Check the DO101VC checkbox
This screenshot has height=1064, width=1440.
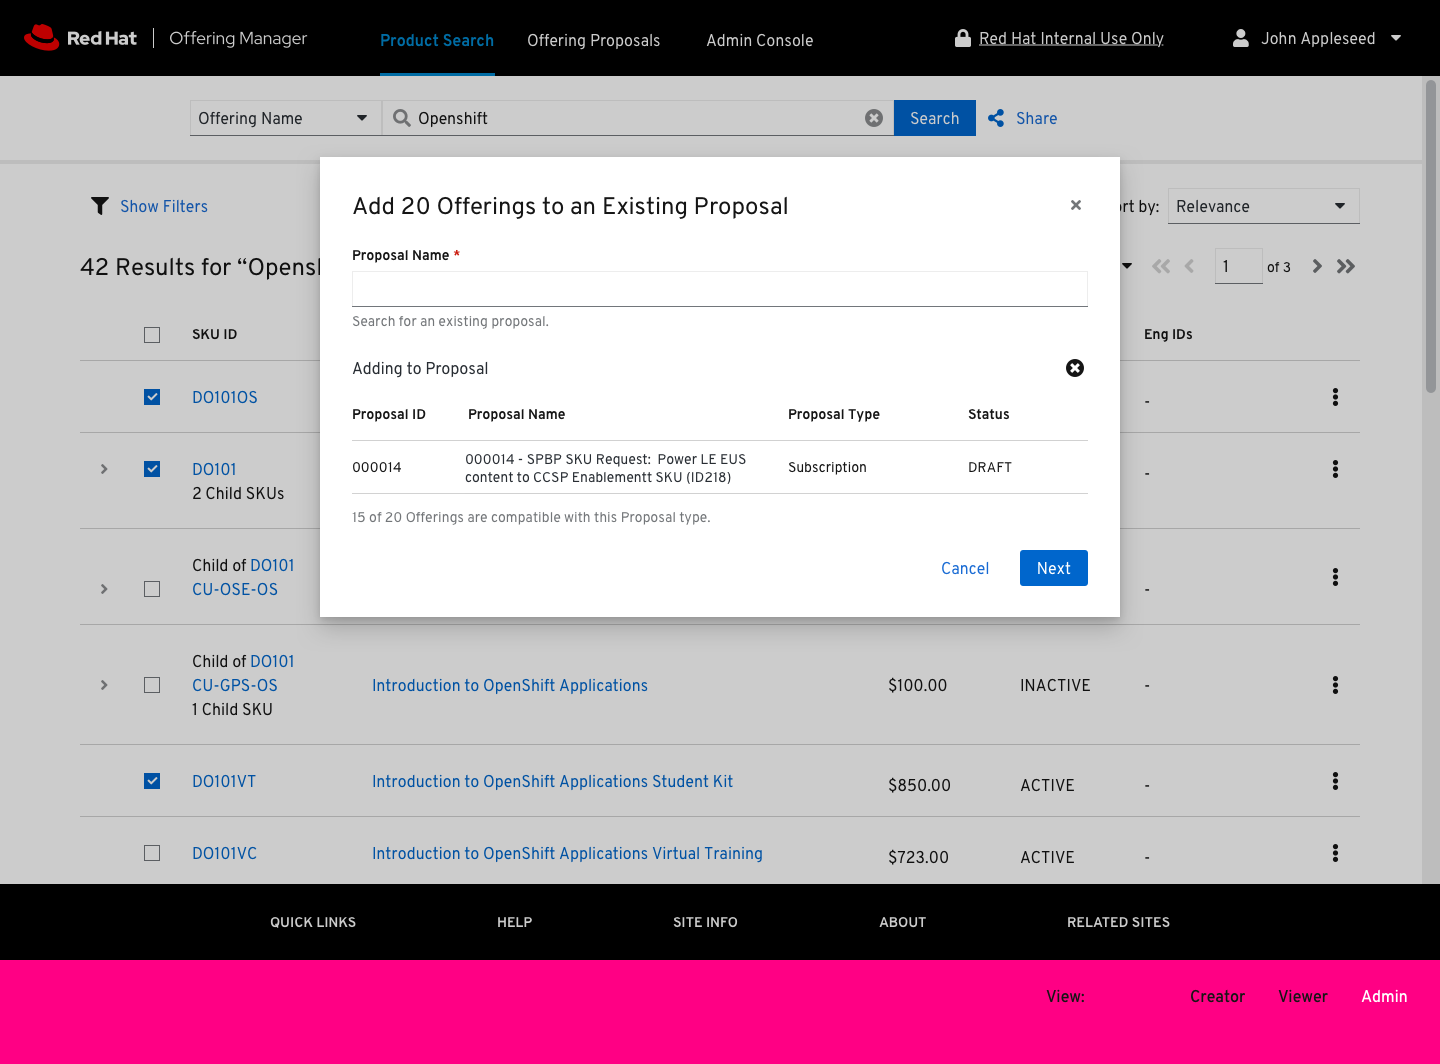(x=152, y=853)
